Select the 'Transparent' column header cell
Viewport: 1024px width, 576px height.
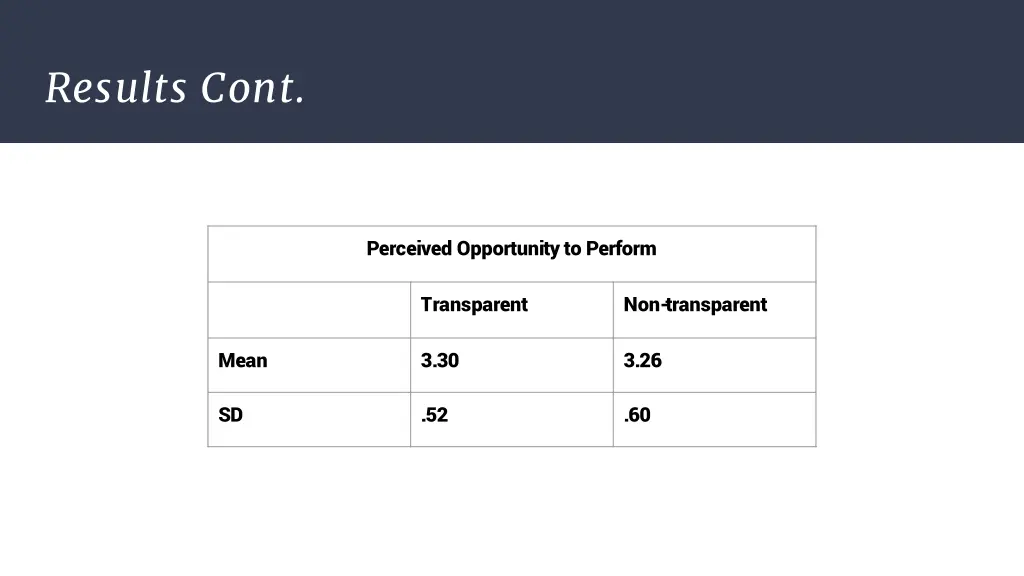(x=511, y=310)
